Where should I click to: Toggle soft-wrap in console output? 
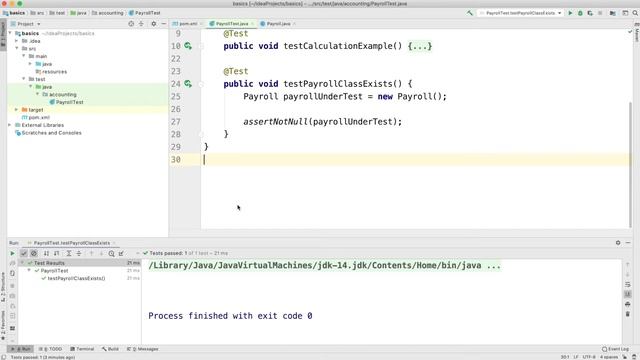tap(627, 284)
